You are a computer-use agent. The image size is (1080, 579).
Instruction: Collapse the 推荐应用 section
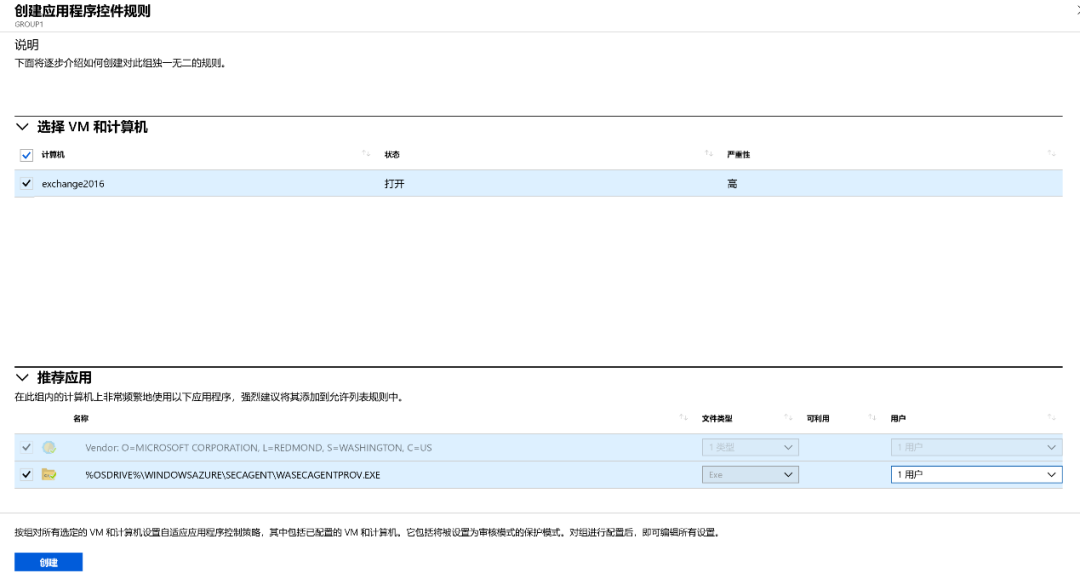22,377
